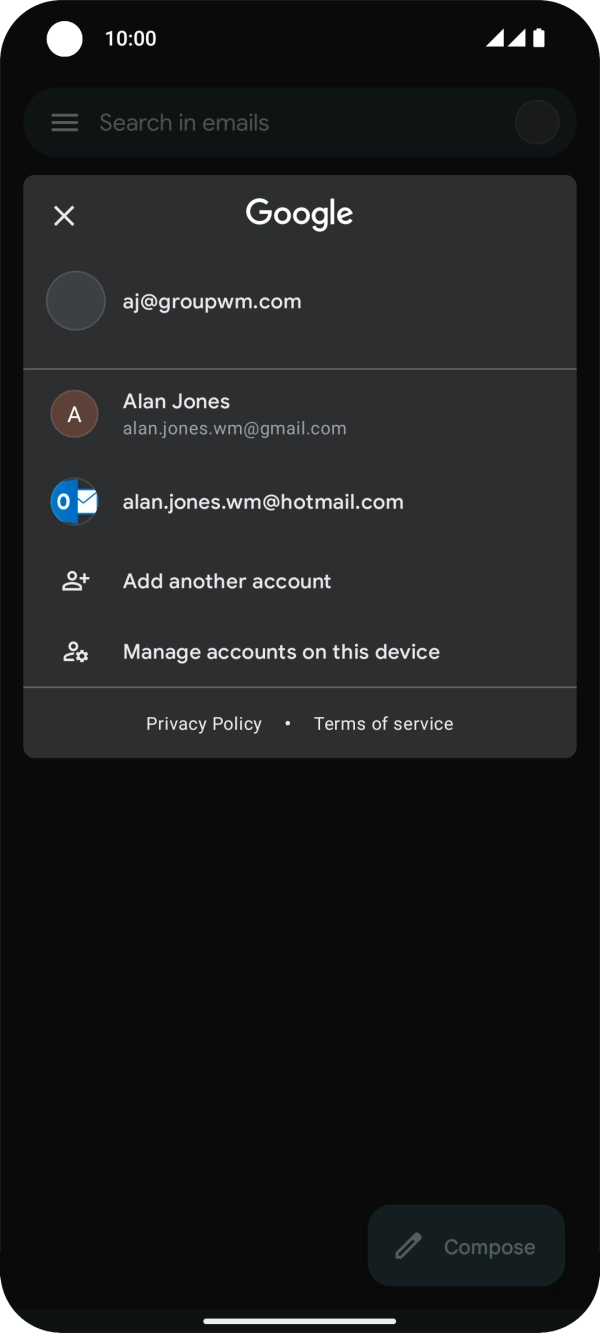Tap the manage accounts gear icon
This screenshot has width=600, height=1333.
[x=76, y=652]
